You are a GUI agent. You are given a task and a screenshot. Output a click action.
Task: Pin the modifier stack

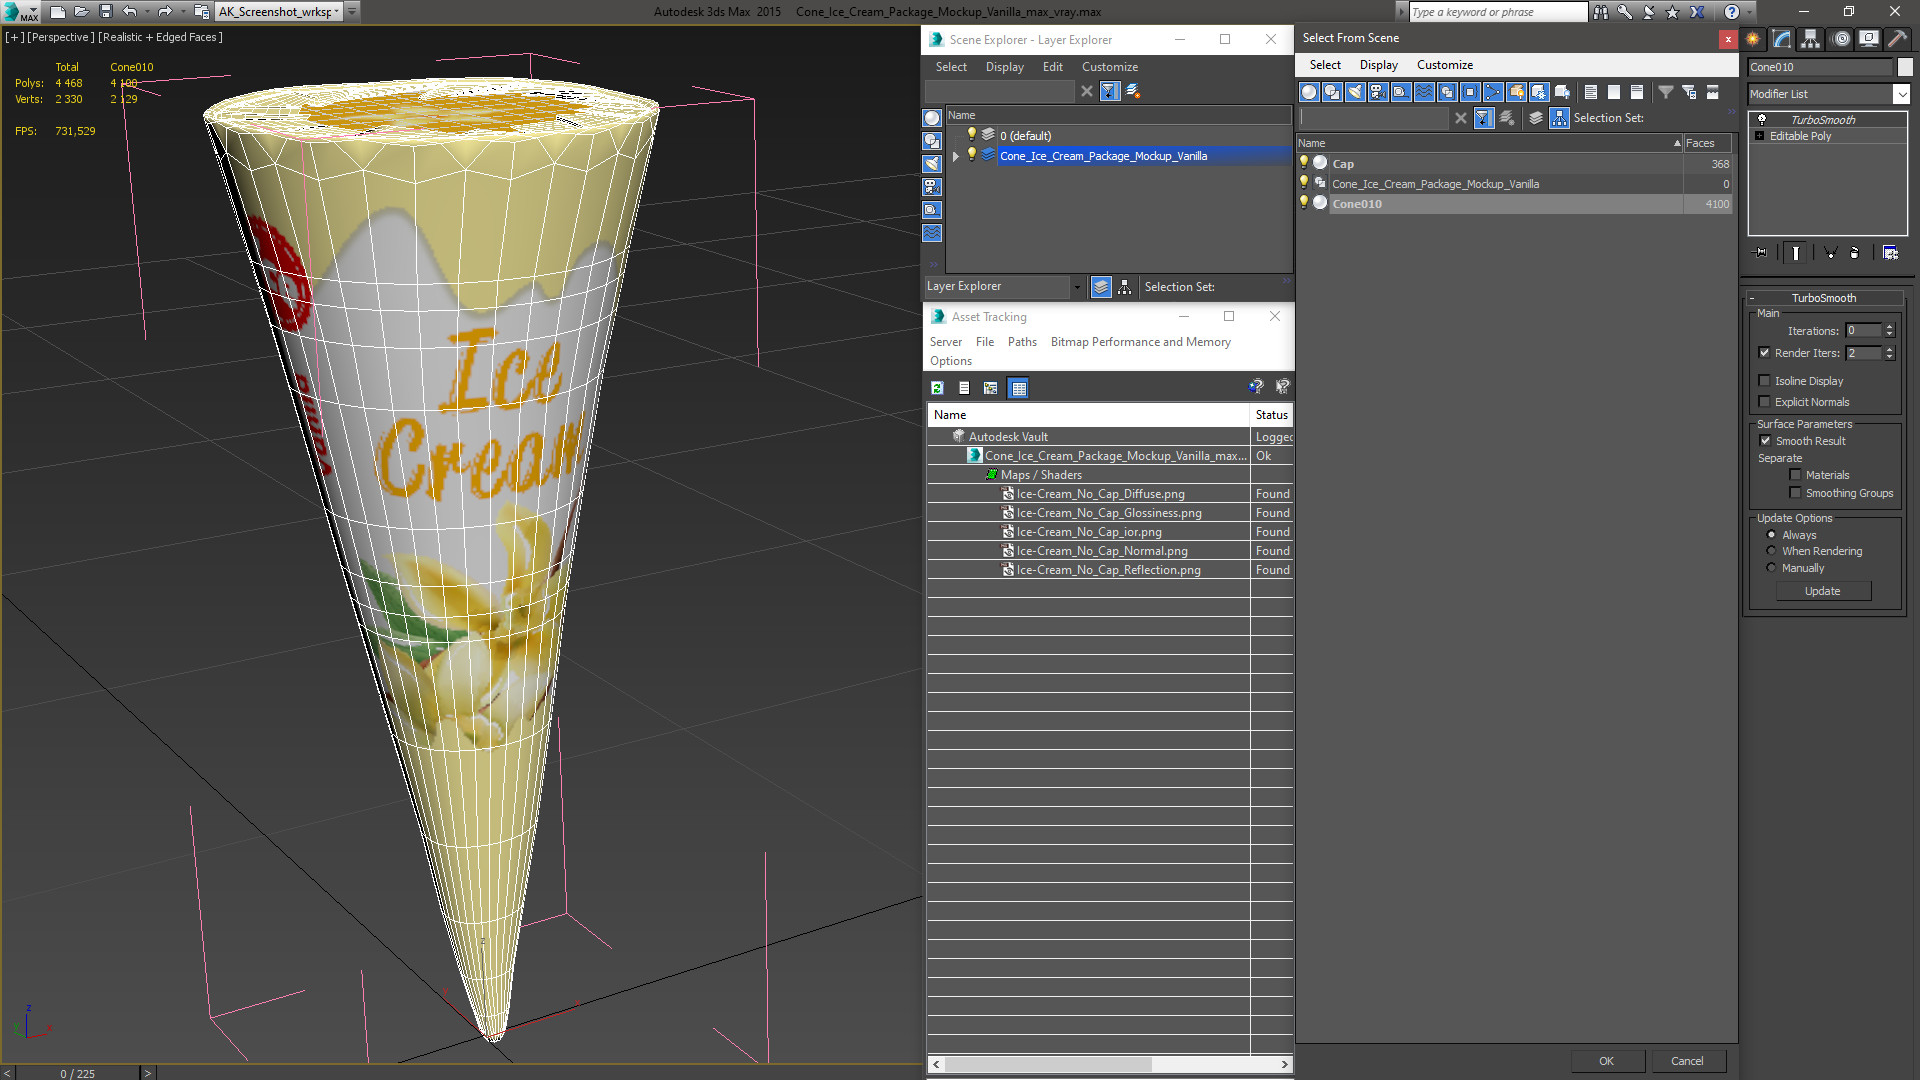(1761, 253)
